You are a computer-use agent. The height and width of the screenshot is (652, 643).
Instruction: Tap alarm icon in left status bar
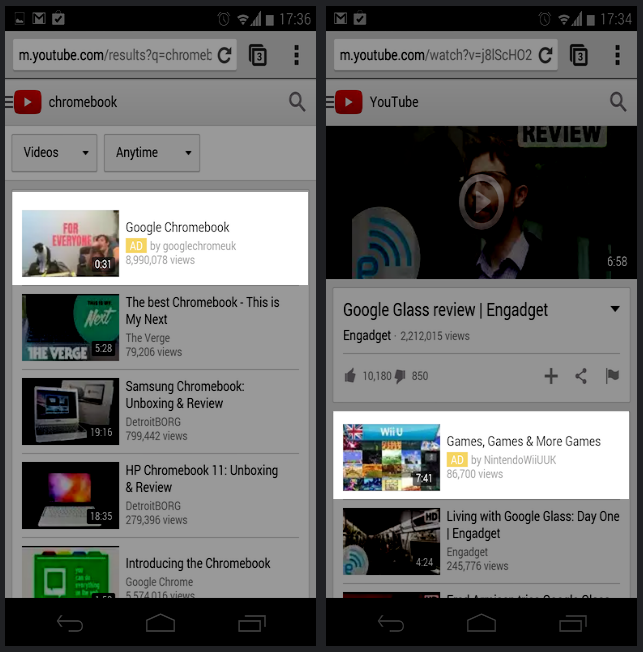tap(223, 19)
